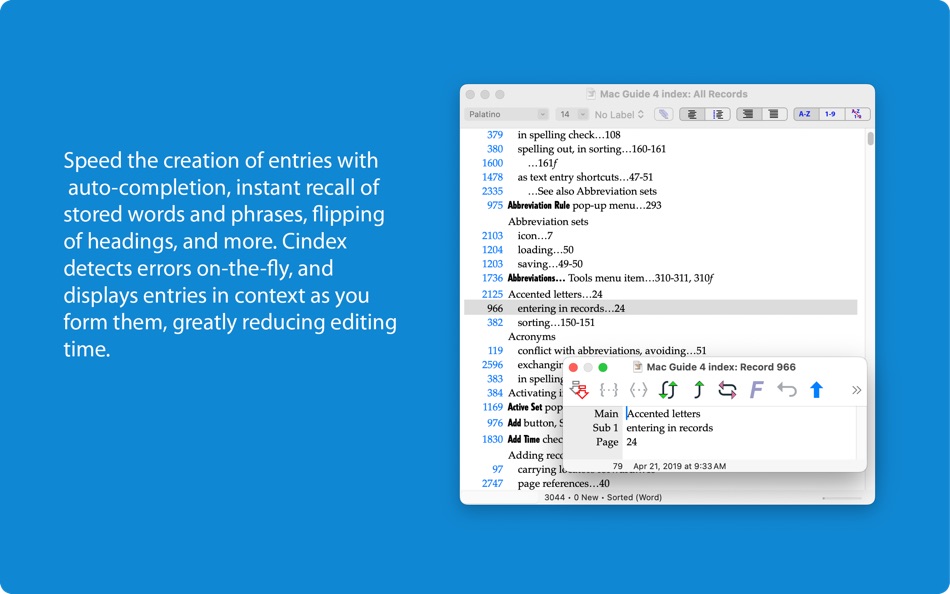Select the numbered-lines view toggle in All Records toolbar
The image size is (950, 594).
[718, 114]
